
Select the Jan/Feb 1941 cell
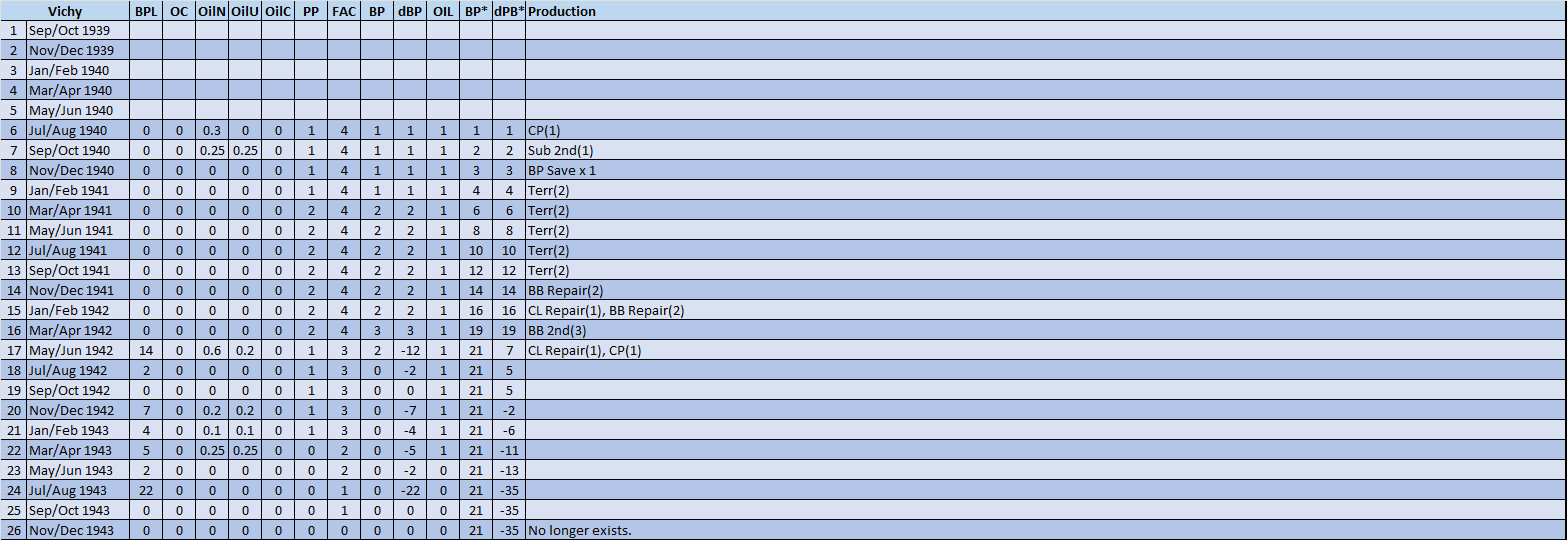pos(78,191)
